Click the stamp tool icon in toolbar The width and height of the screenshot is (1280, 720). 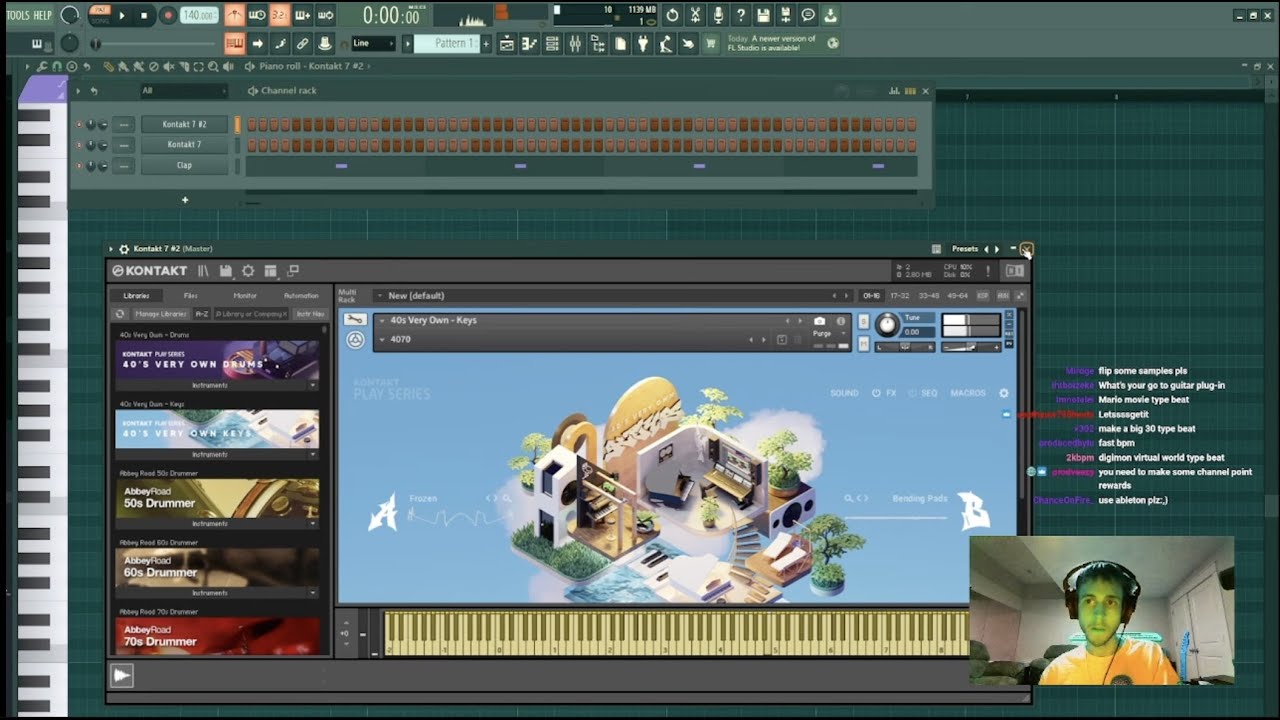coord(324,44)
